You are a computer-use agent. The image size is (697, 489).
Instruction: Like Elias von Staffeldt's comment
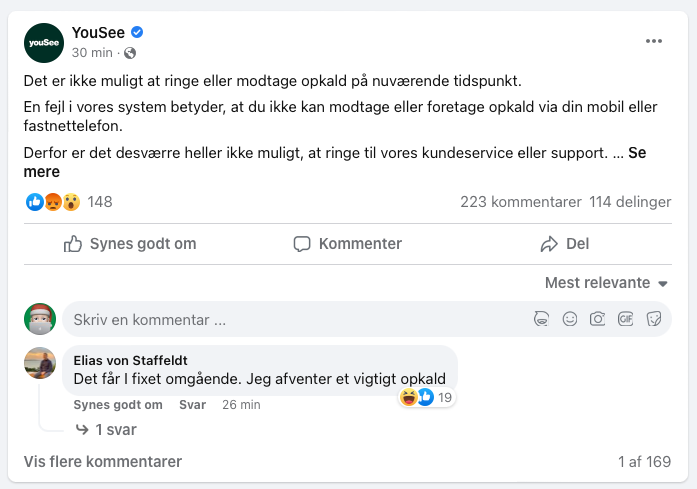point(118,405)
